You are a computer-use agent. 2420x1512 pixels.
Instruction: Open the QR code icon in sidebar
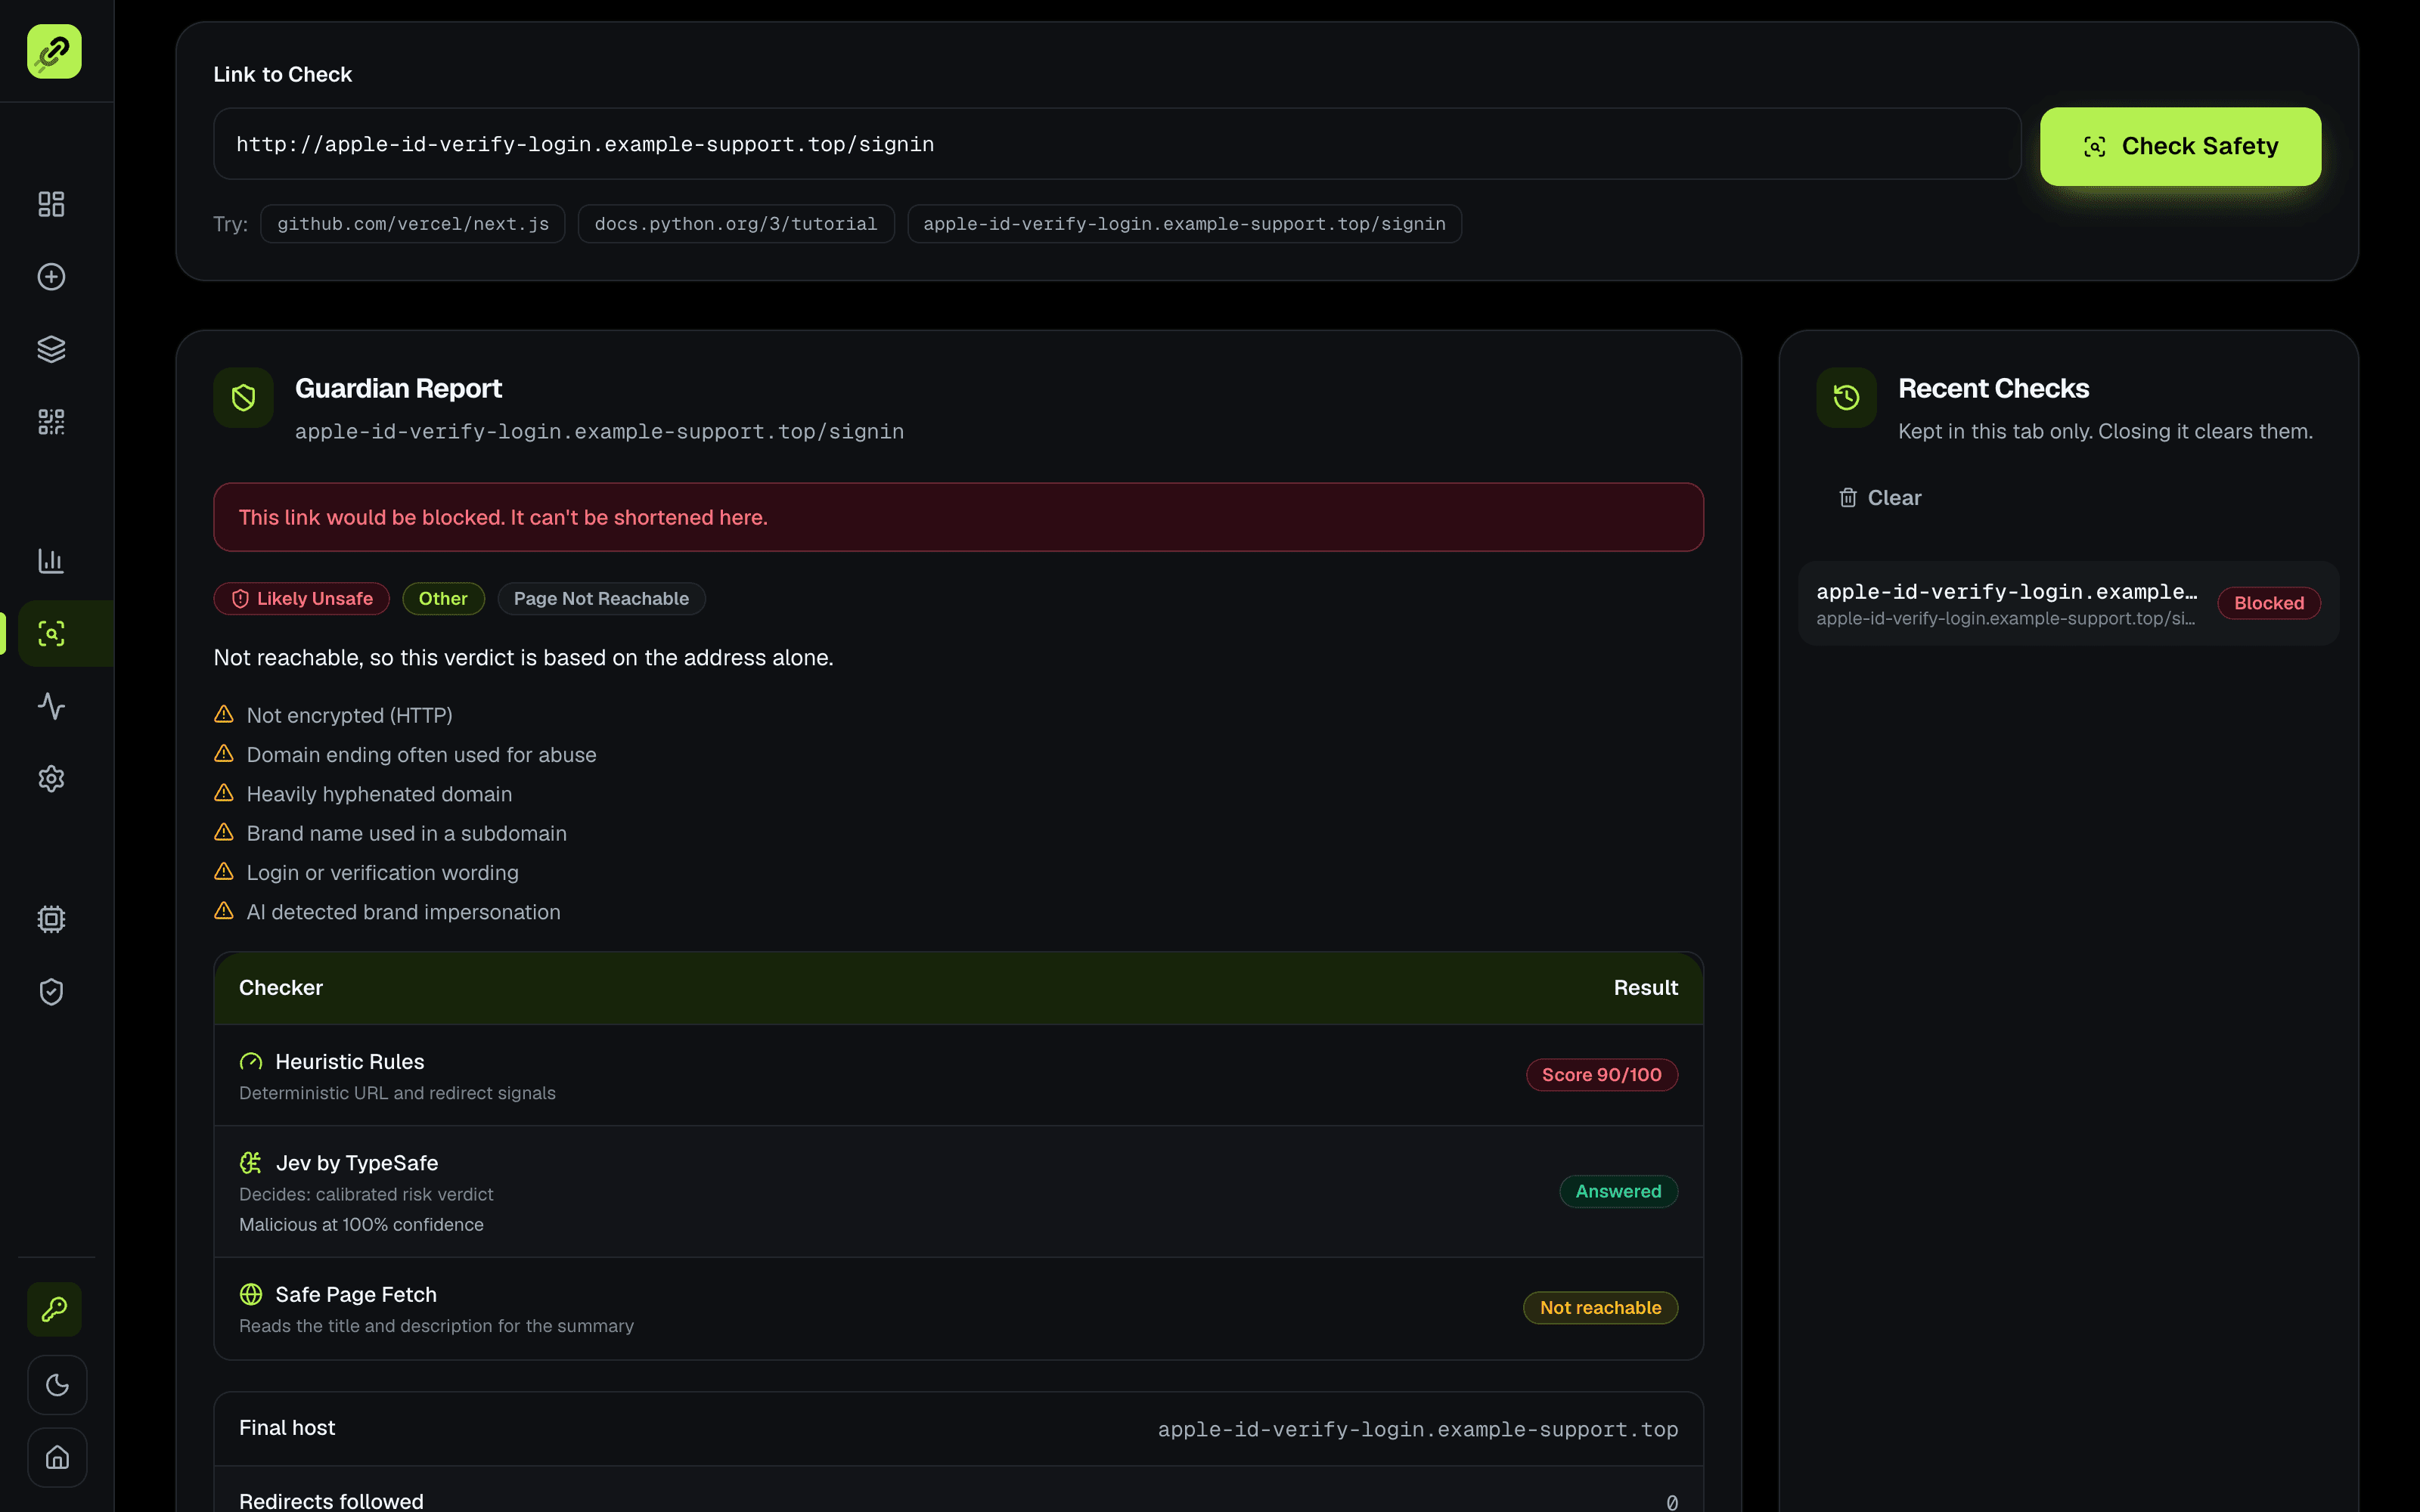coord(51,422)
